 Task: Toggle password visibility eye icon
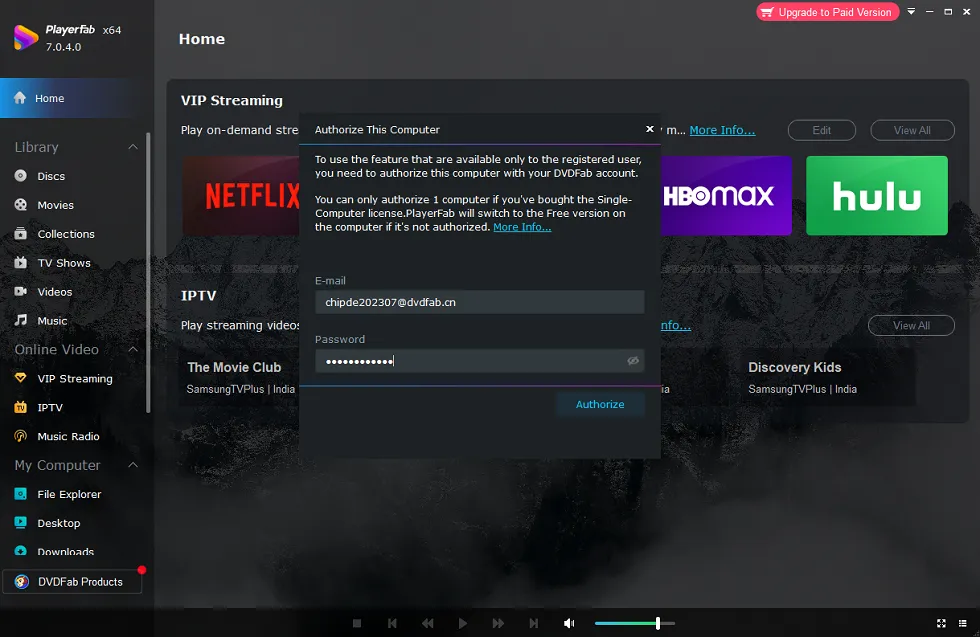[x=633, y=361]
